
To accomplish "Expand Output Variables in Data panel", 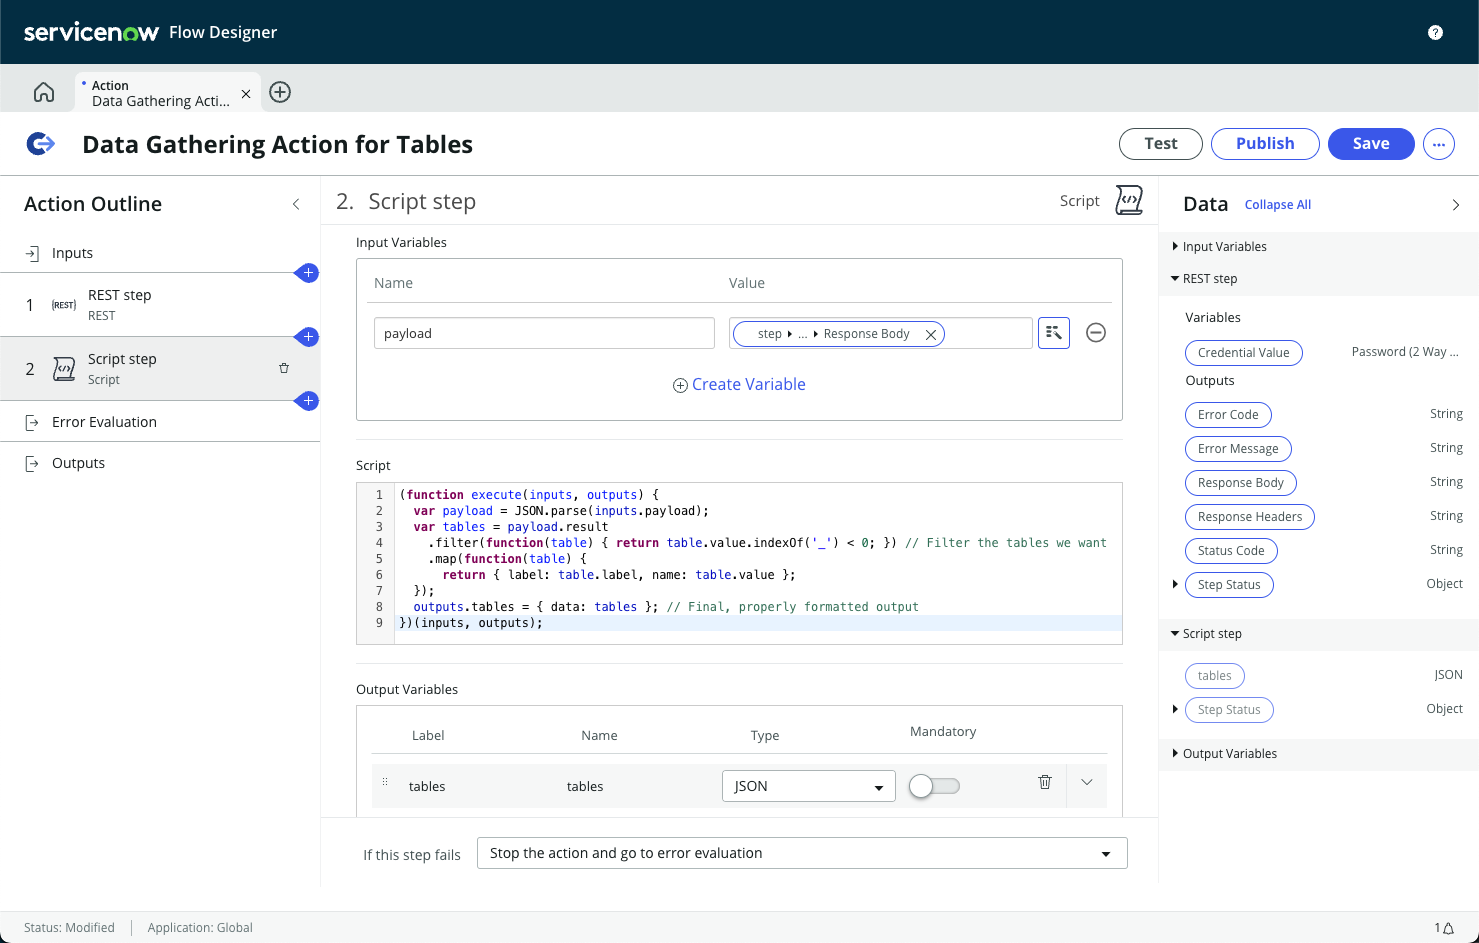I will 1175,753.
